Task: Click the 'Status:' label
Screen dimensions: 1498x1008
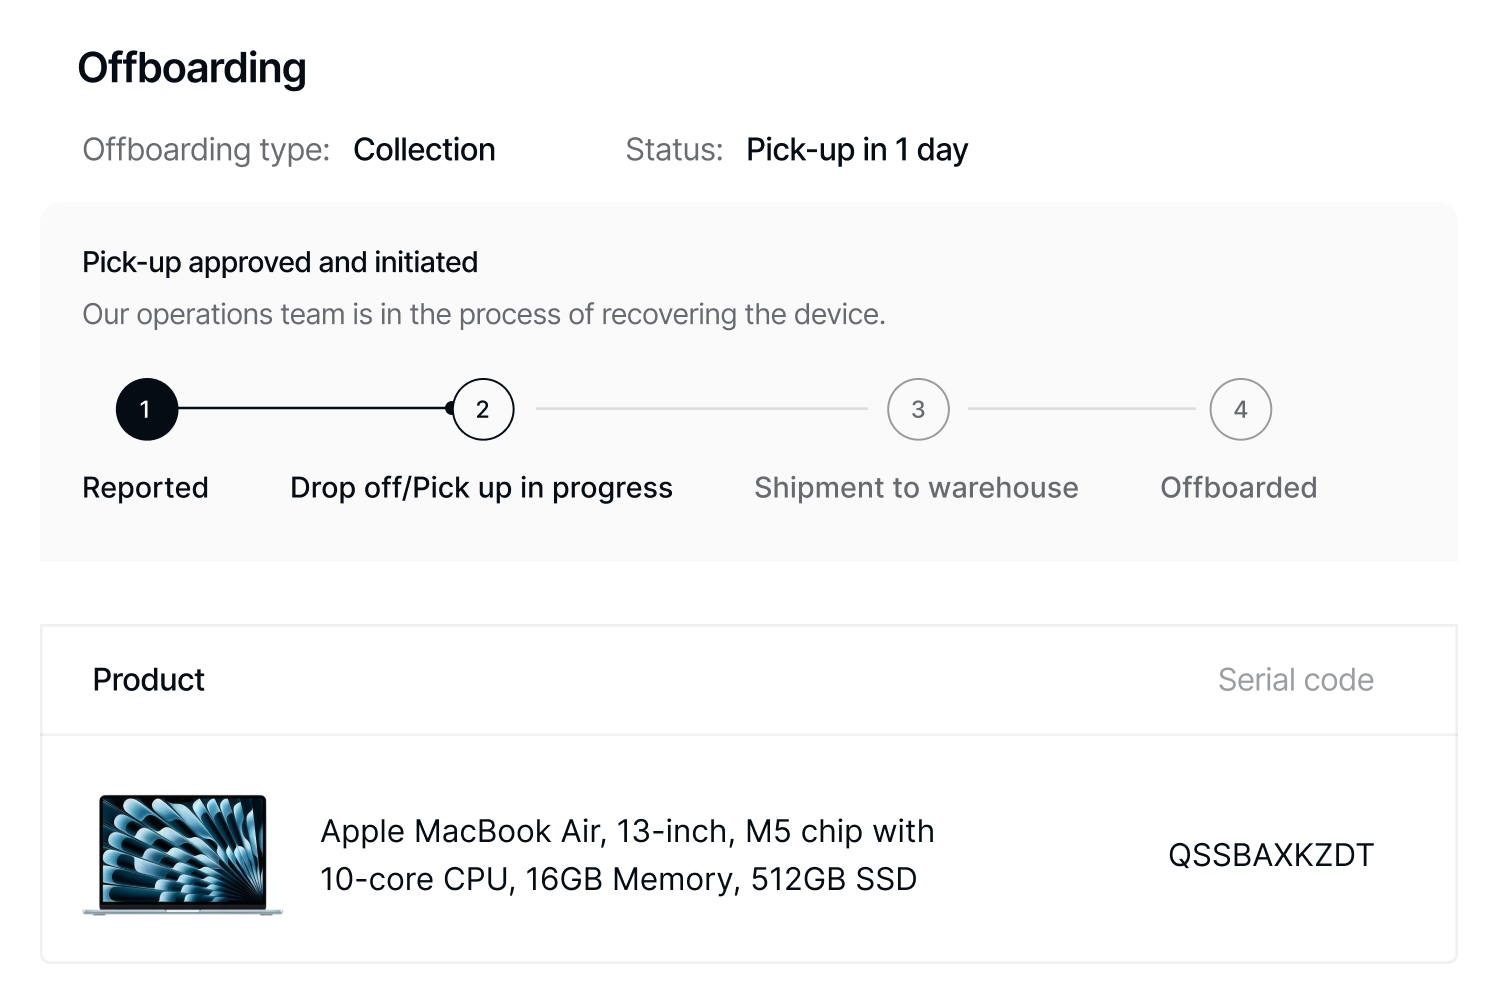Action: click(x=674, y=150)
